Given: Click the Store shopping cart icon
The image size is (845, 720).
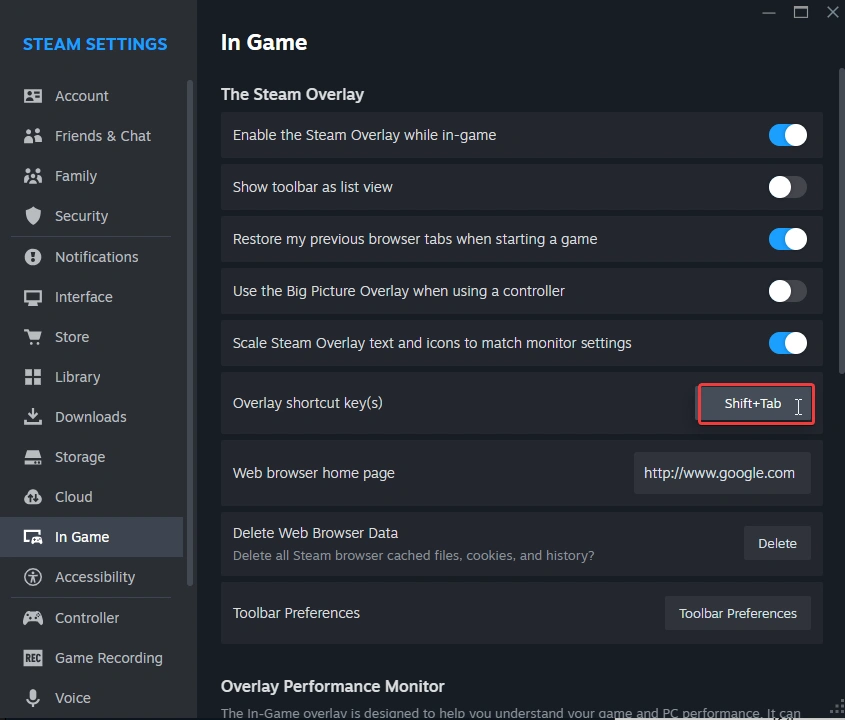Looking at the screenshot, I should [x=33, y=337].
